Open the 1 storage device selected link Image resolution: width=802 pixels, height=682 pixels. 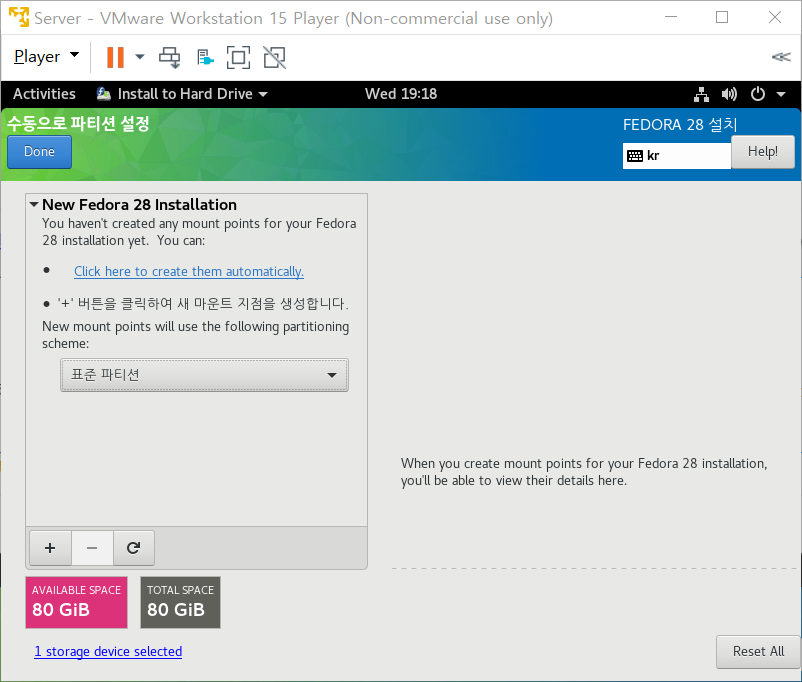click(108, 651)
